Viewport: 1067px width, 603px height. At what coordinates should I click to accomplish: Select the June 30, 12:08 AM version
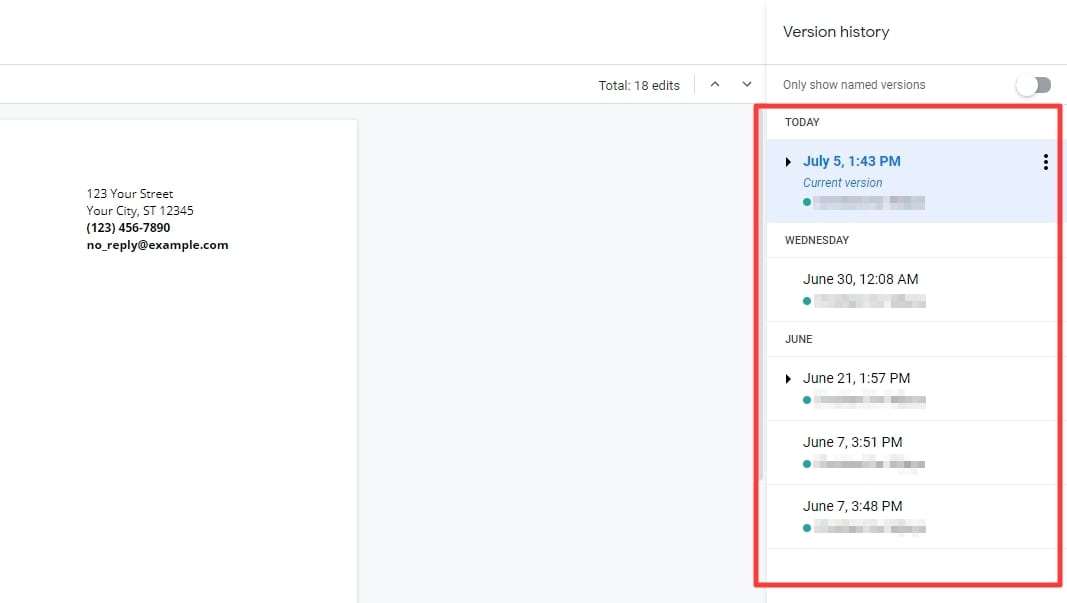pyautogui.click(x=861, y=279)
